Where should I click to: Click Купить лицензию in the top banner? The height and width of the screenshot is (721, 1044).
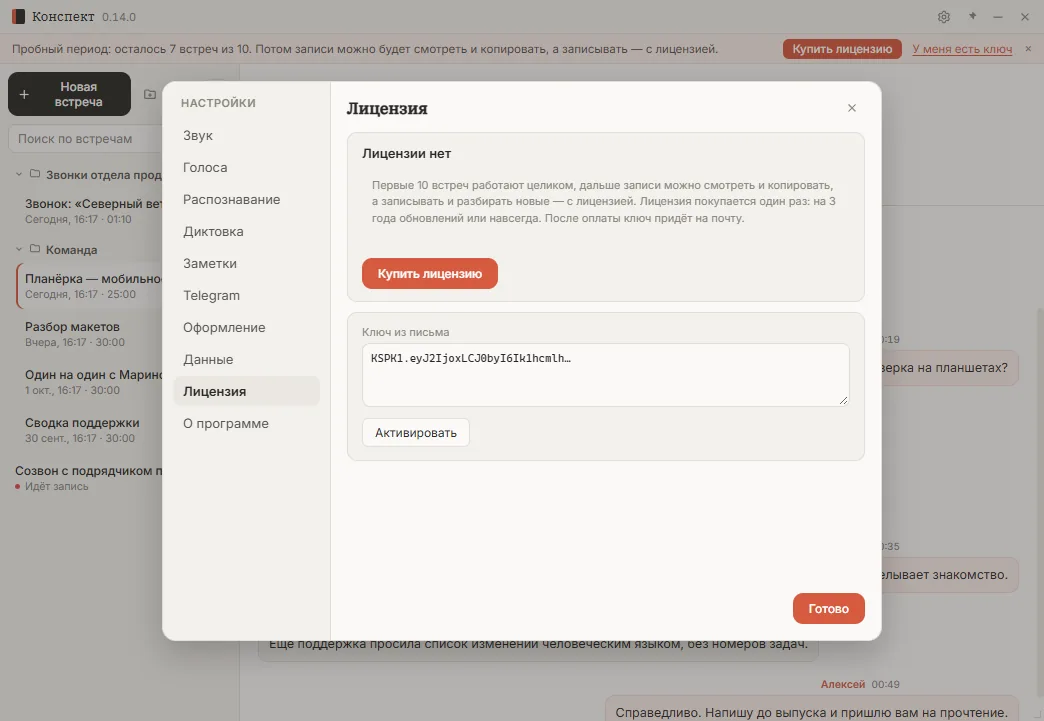point(842,49)
